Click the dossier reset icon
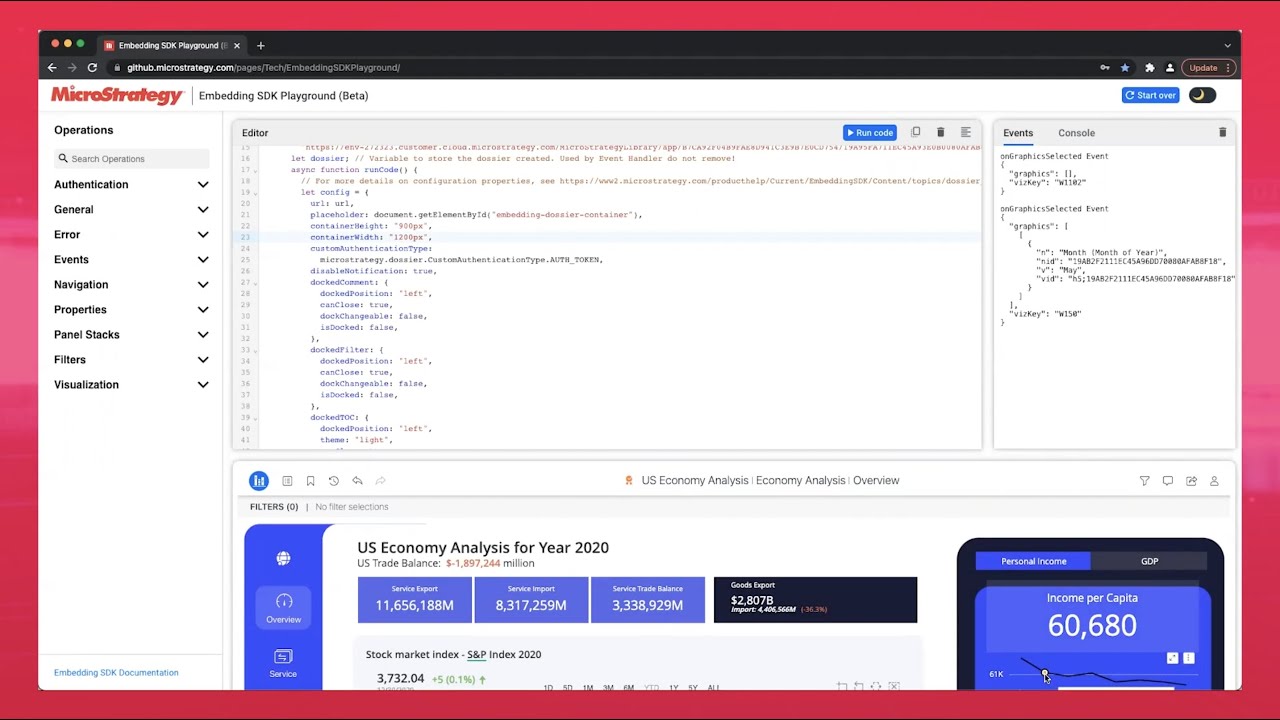1280x720 pixels. coord(334,481)
